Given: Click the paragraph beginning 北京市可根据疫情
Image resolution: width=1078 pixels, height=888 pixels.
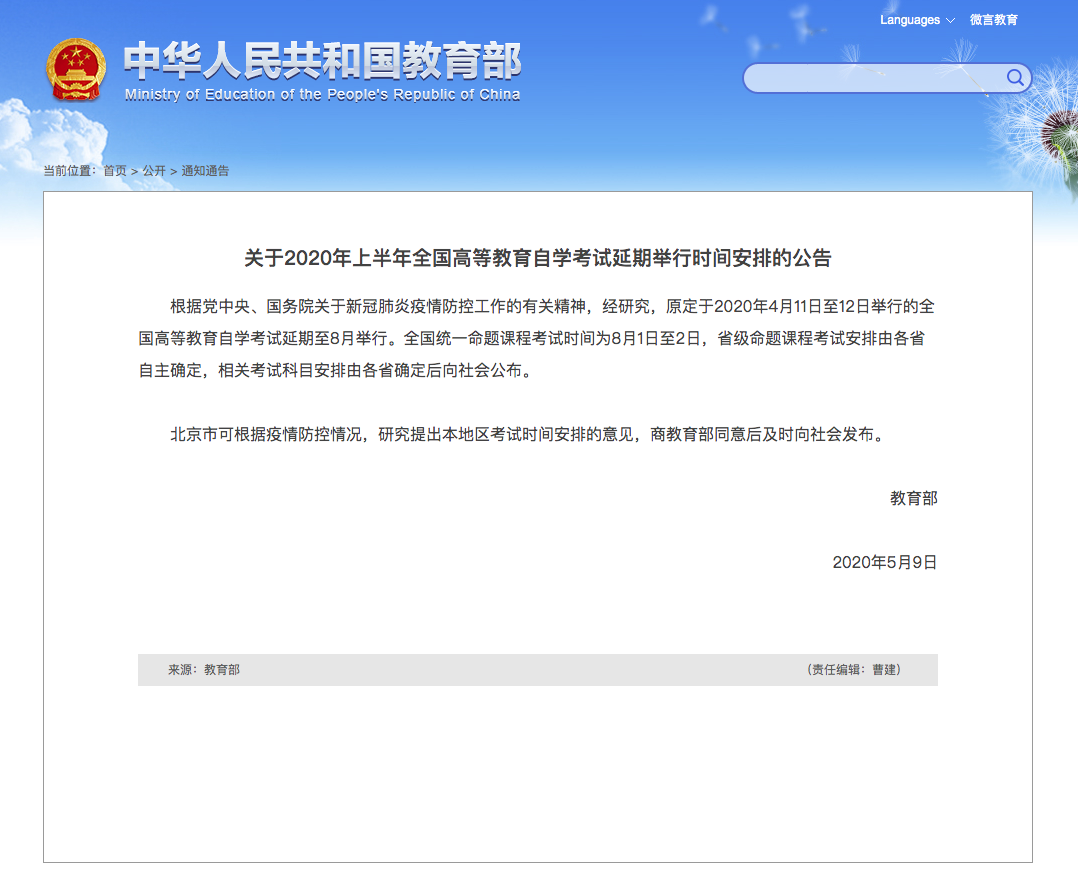Looking at the screenshot, I should [x=528, y=435].
